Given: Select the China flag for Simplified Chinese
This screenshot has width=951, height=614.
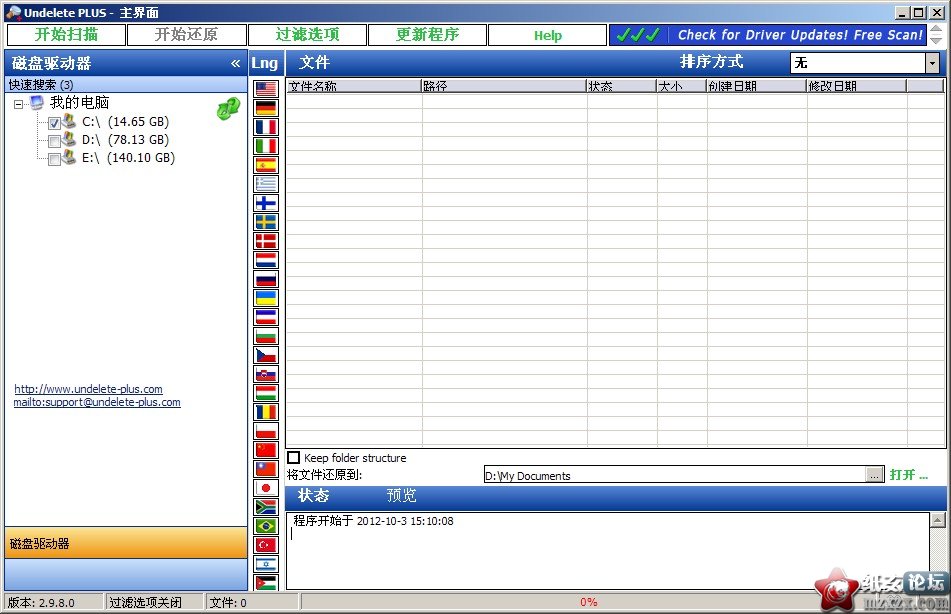Looking at the screenshot, I should pyautogui.click(x=266, y=450).
